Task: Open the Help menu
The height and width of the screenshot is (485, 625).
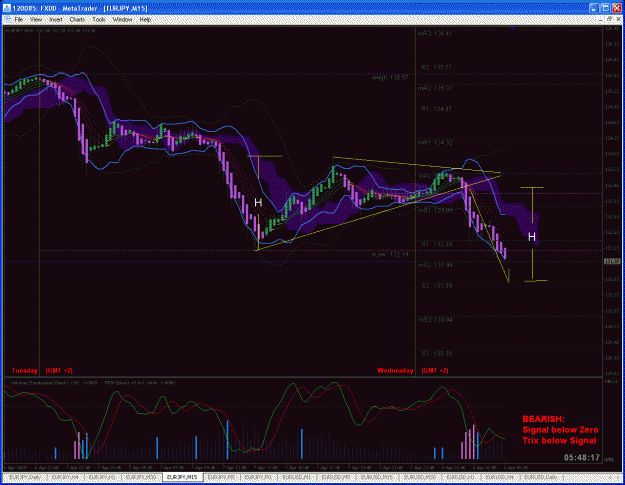Action: [145, 19]
